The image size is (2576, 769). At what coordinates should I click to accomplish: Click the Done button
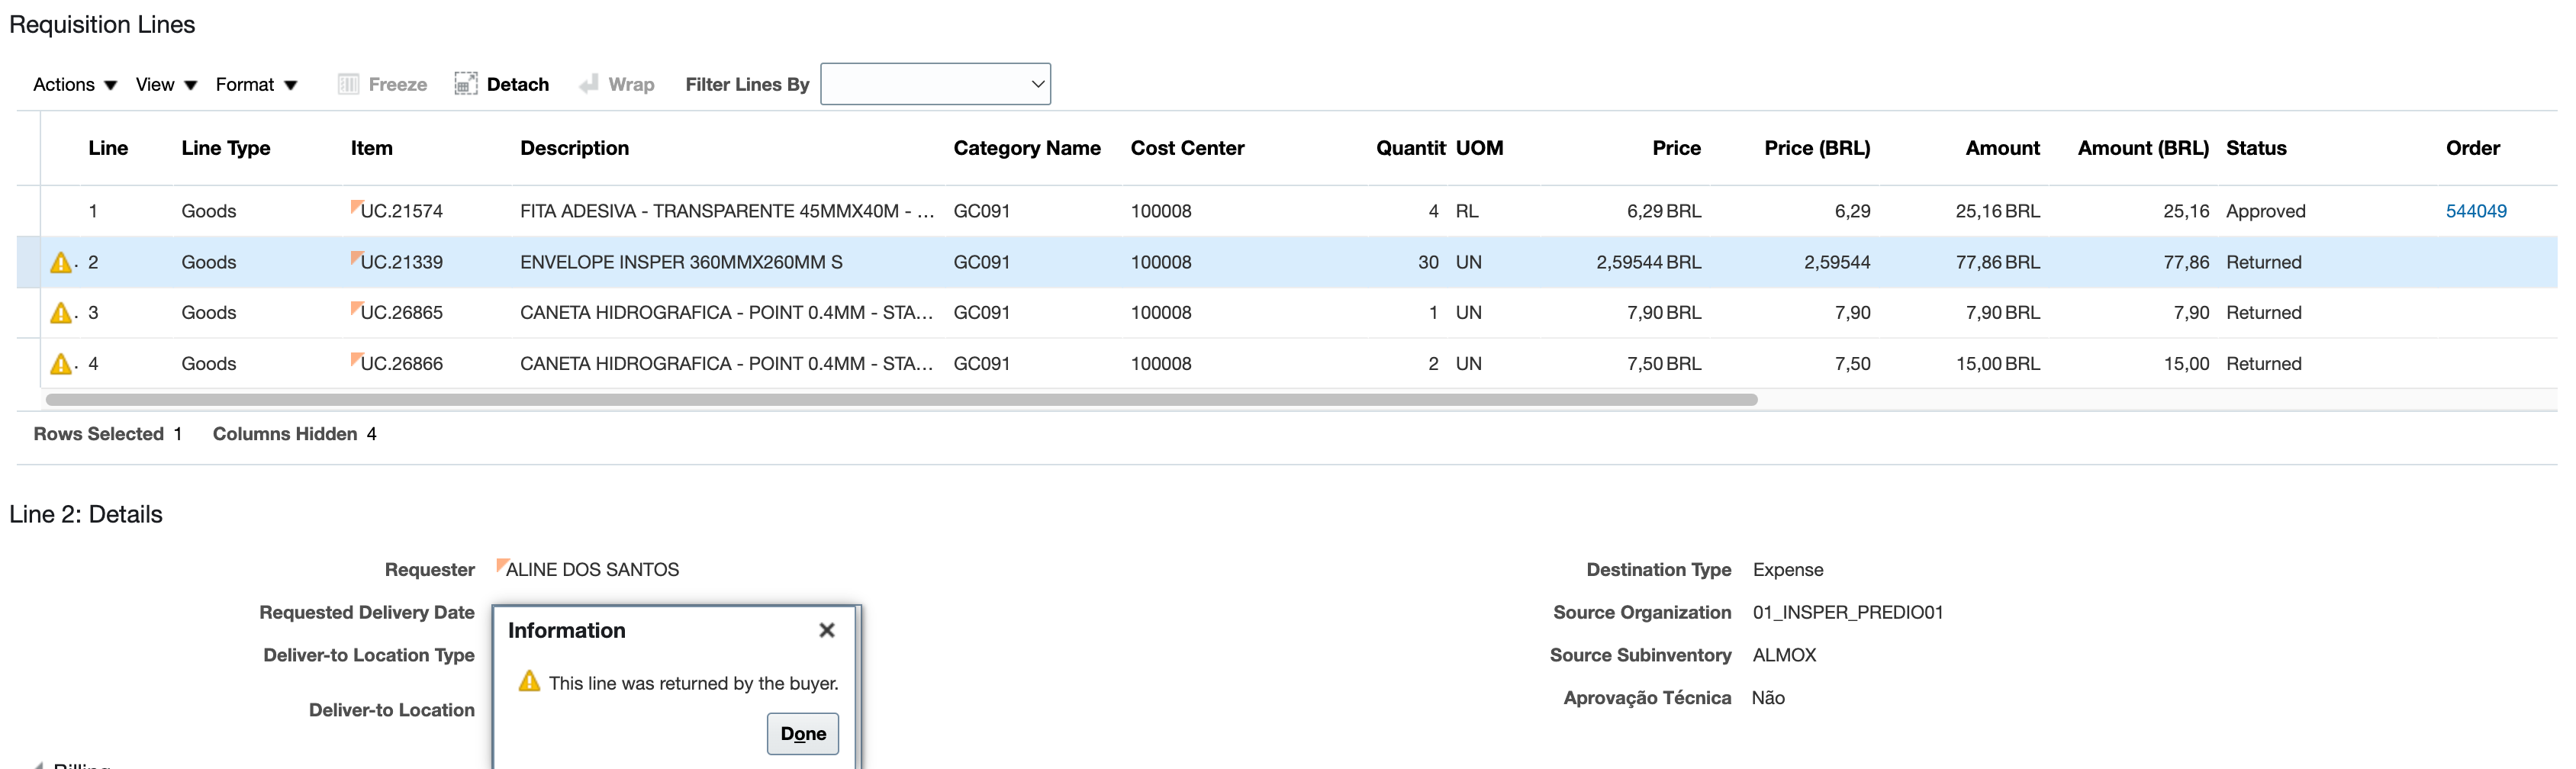click(802, 733)
